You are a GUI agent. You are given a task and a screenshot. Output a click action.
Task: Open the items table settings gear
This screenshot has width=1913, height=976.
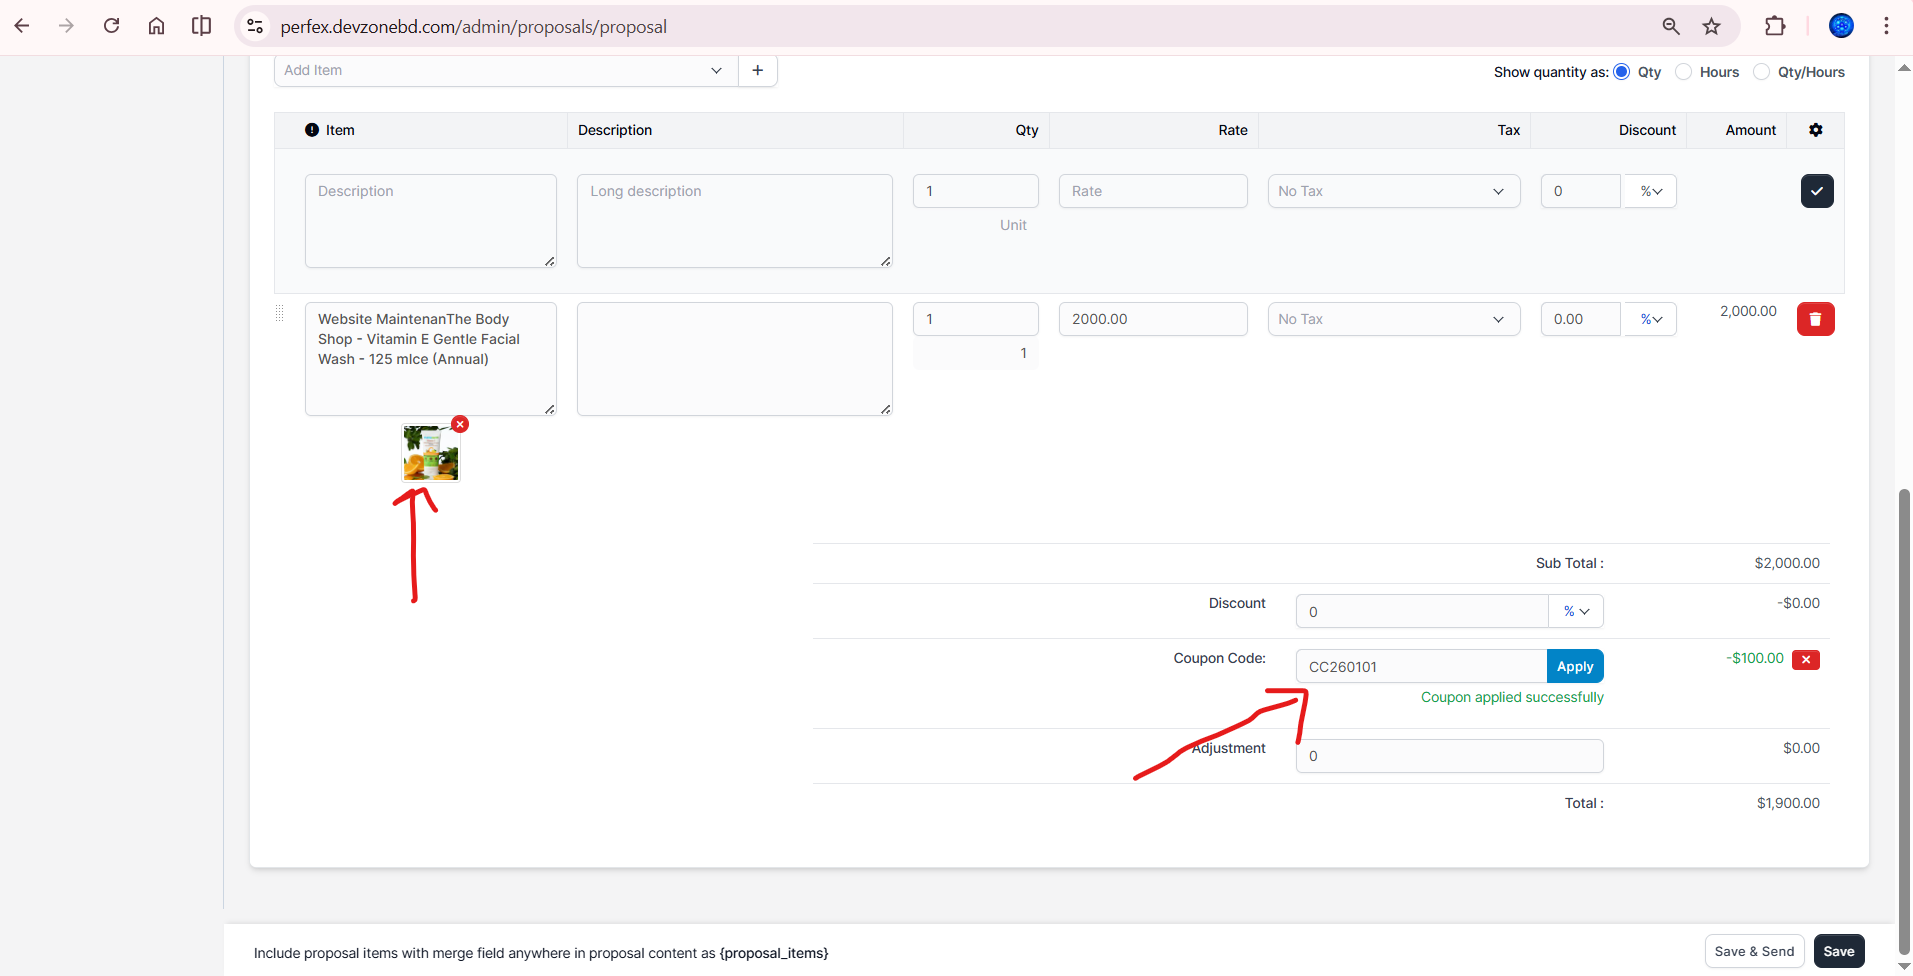1815,130
